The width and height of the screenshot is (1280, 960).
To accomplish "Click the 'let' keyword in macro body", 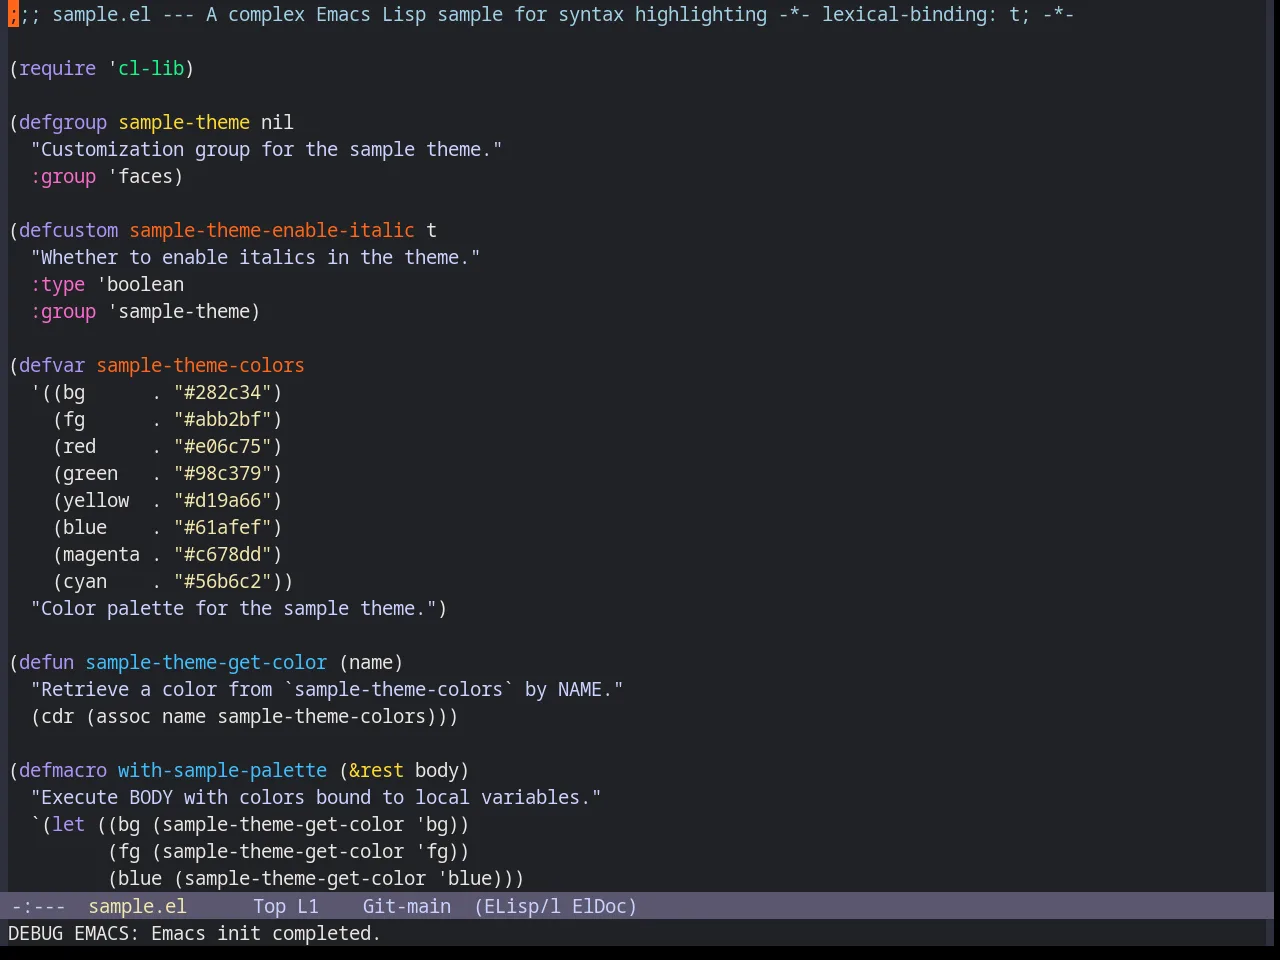I will (x=68, y=824).
